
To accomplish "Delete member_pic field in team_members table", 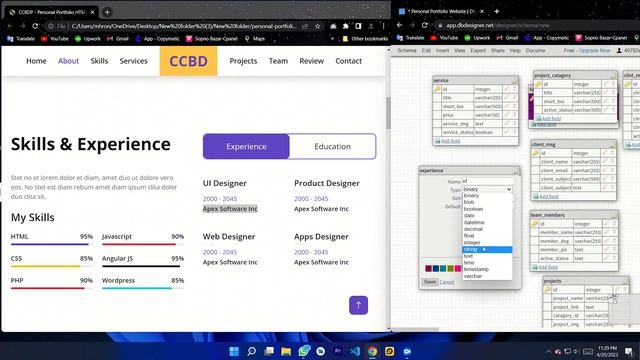I will point(614,249).
